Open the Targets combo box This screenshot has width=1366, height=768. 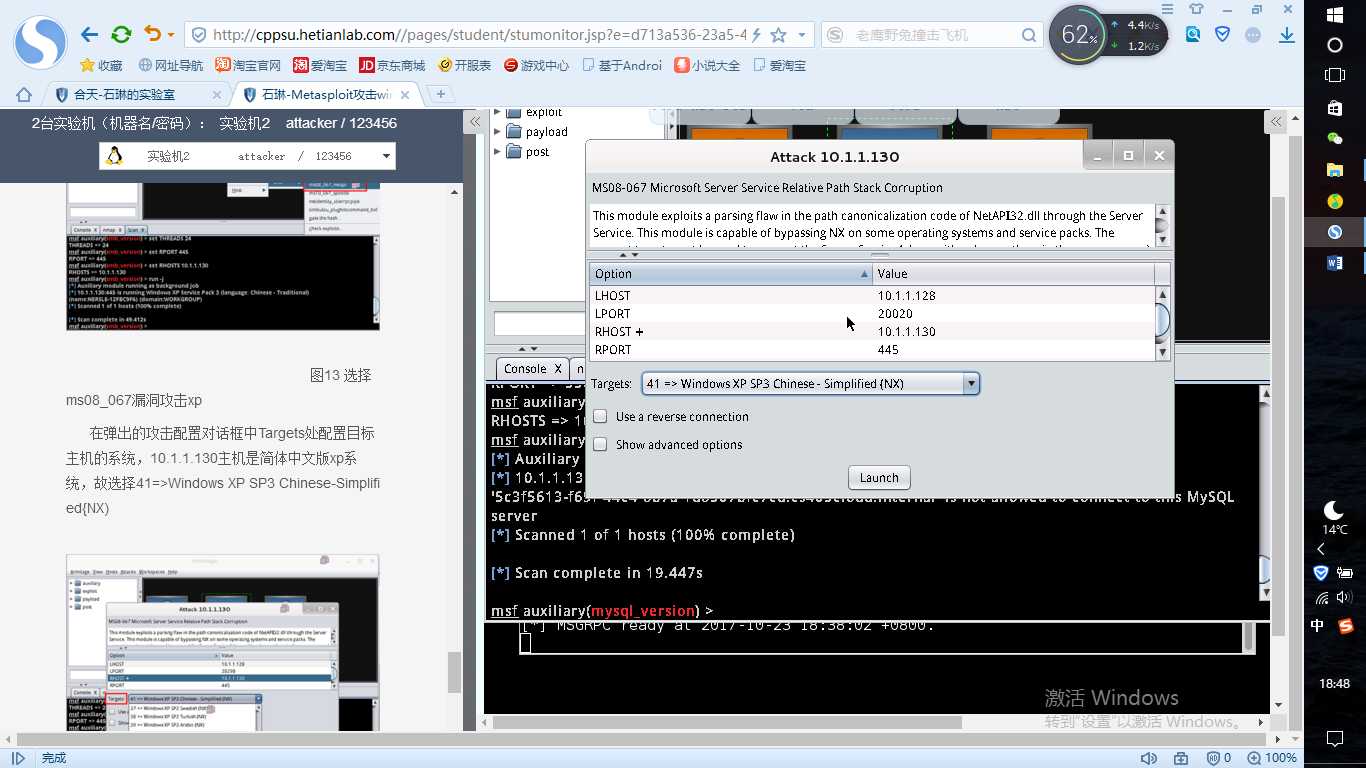tap(810, 383)
